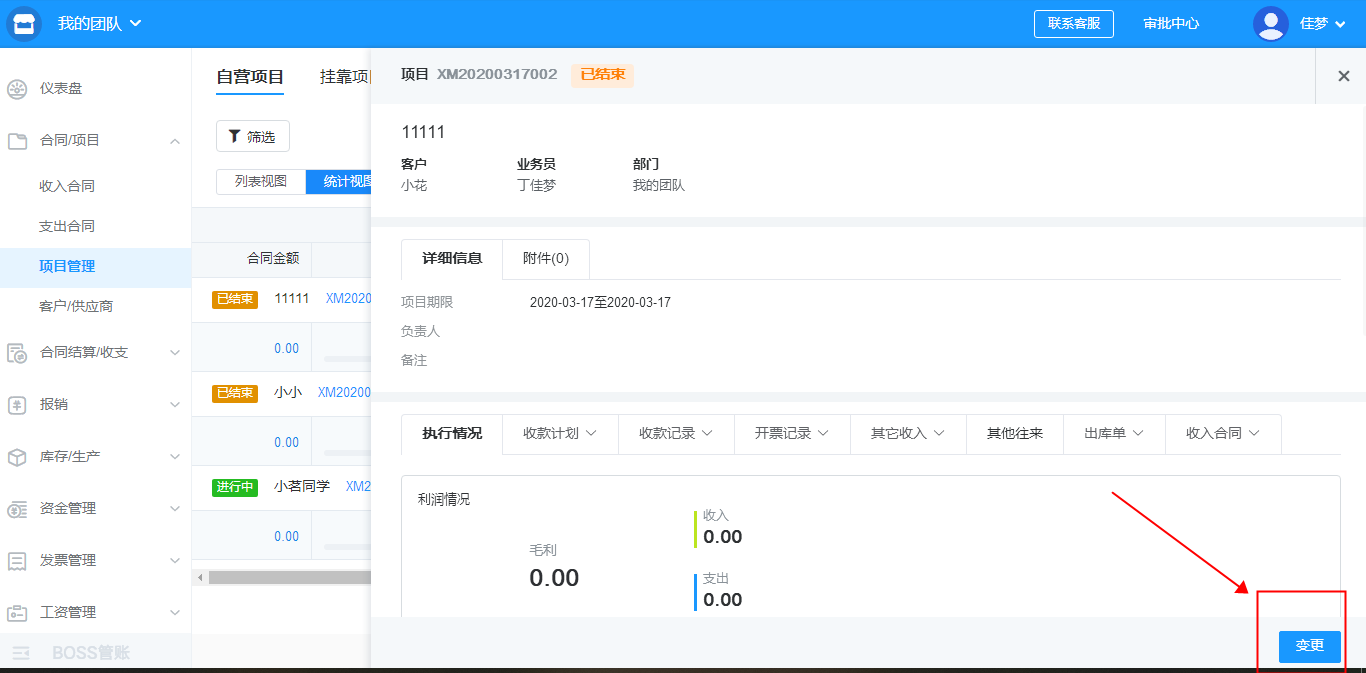Expand the 报销 section chevron
The width and height of the screenshot is (1366, 673).
click(175, 405)
